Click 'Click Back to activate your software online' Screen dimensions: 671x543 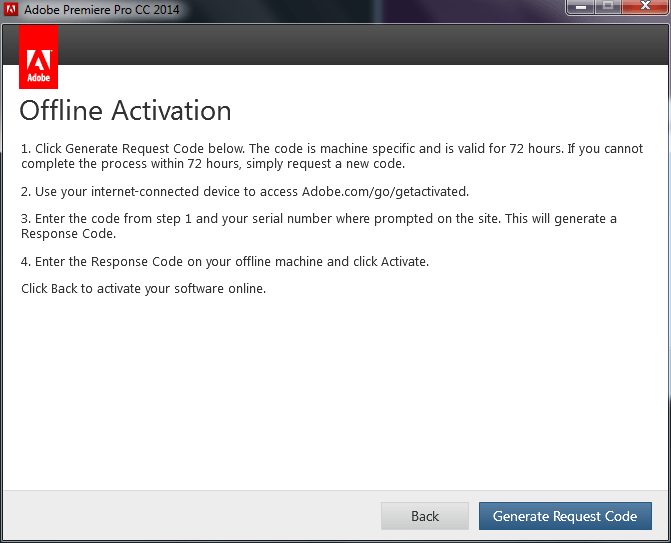tap(143, 289)
